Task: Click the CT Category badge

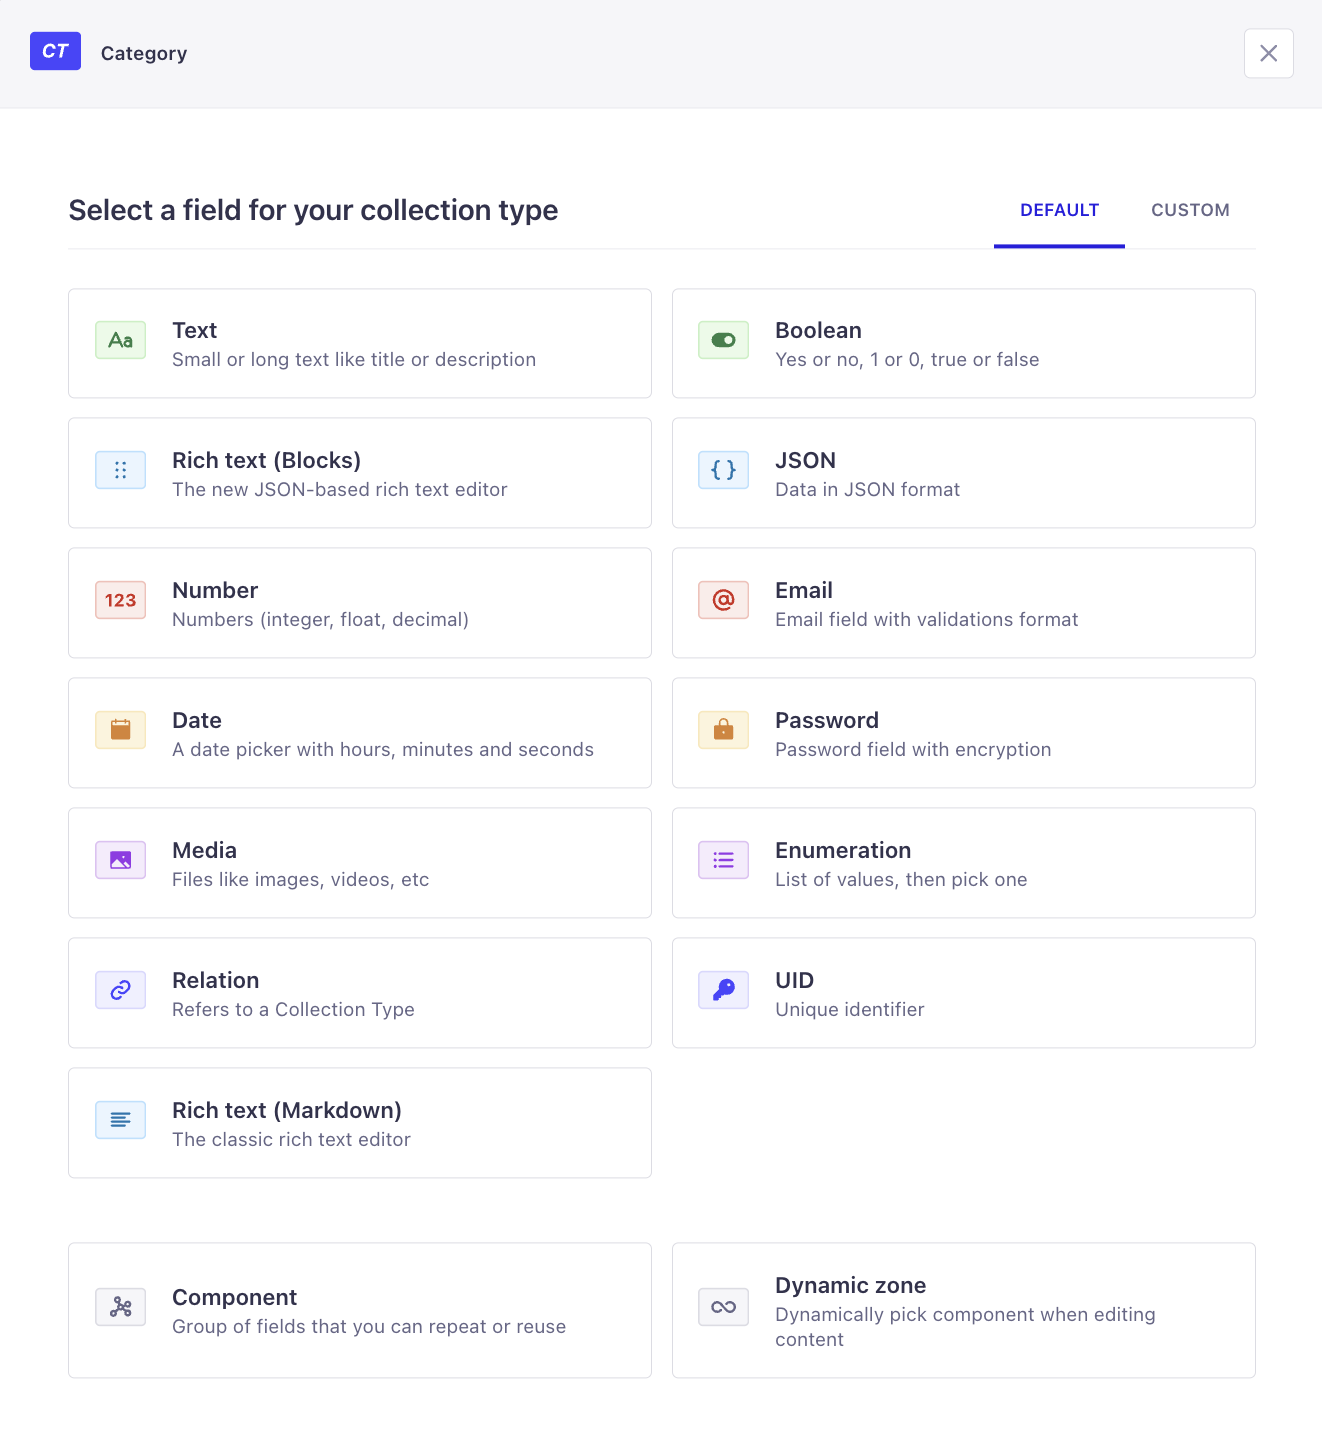Action: pyautogui.click(x=55, y=52)
